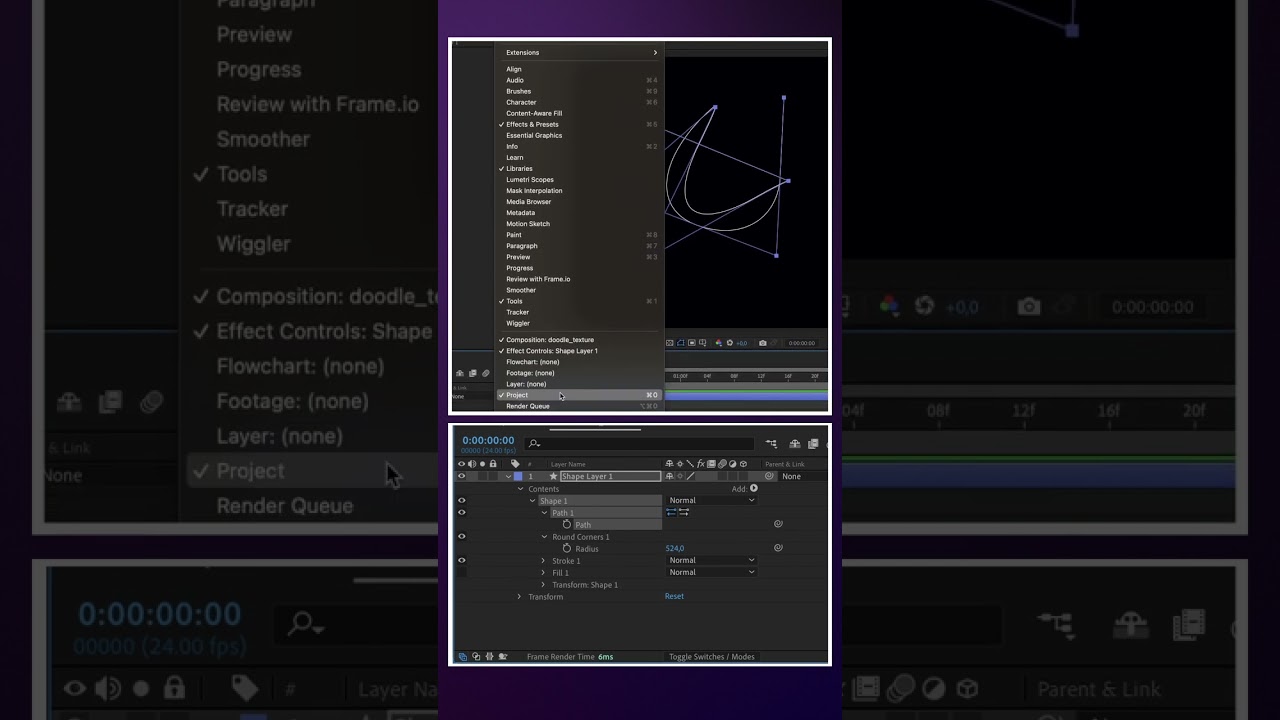Click the stopwatch next to Radius
This screenshot has height=720, width=1280.
point(567,548)
